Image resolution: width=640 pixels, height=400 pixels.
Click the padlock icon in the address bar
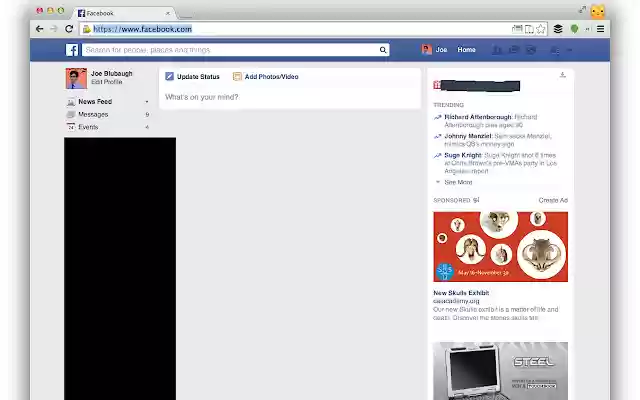87,29
